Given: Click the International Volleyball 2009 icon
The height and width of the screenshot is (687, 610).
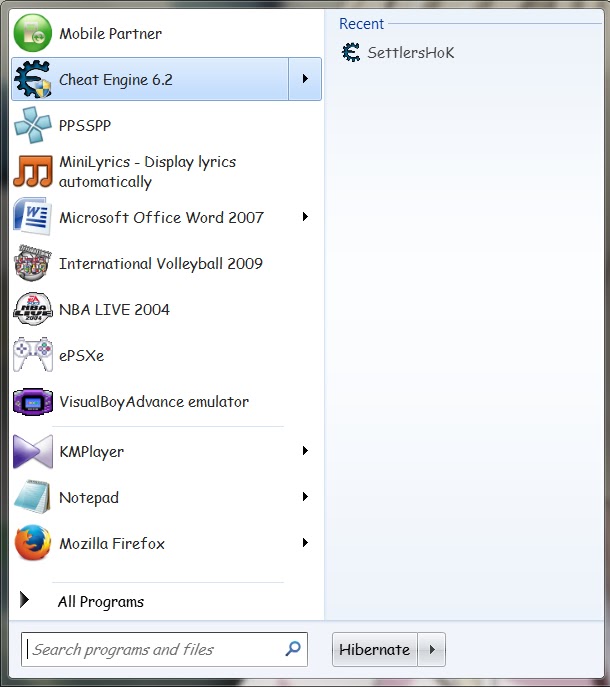Looking at the screenshot, I should [x=33, y=263].
